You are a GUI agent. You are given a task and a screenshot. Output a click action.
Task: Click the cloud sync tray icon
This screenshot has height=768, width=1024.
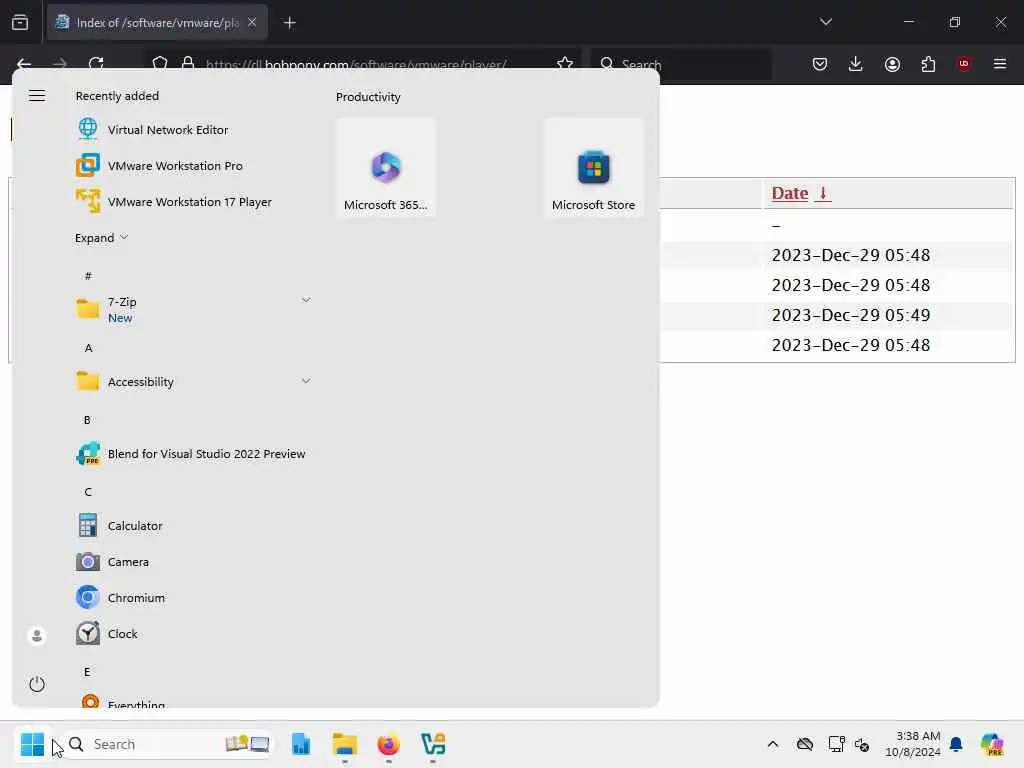pyautogui.click(x=805, y=744)
